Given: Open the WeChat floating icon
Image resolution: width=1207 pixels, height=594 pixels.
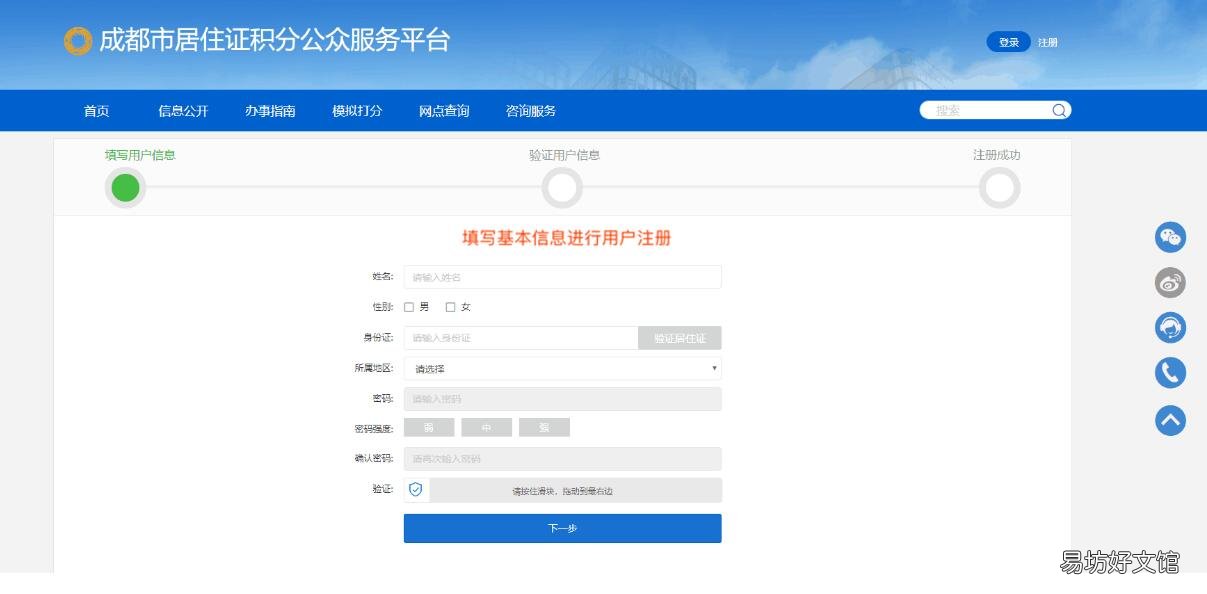Looking at the screenshot, I should (1170, 237).
